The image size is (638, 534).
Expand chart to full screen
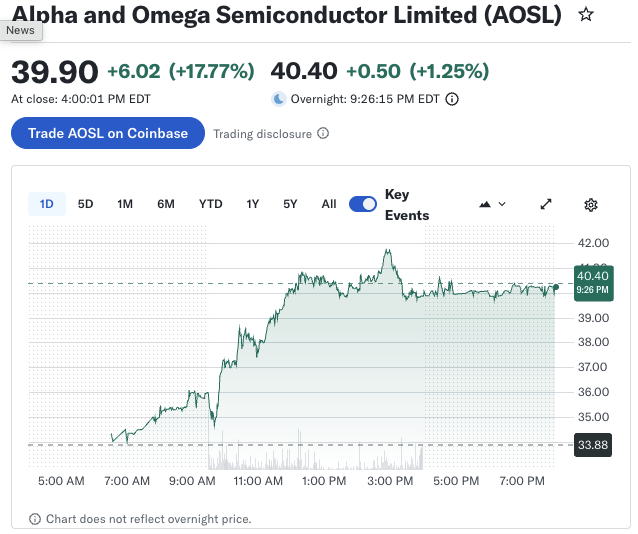[546, 204]
